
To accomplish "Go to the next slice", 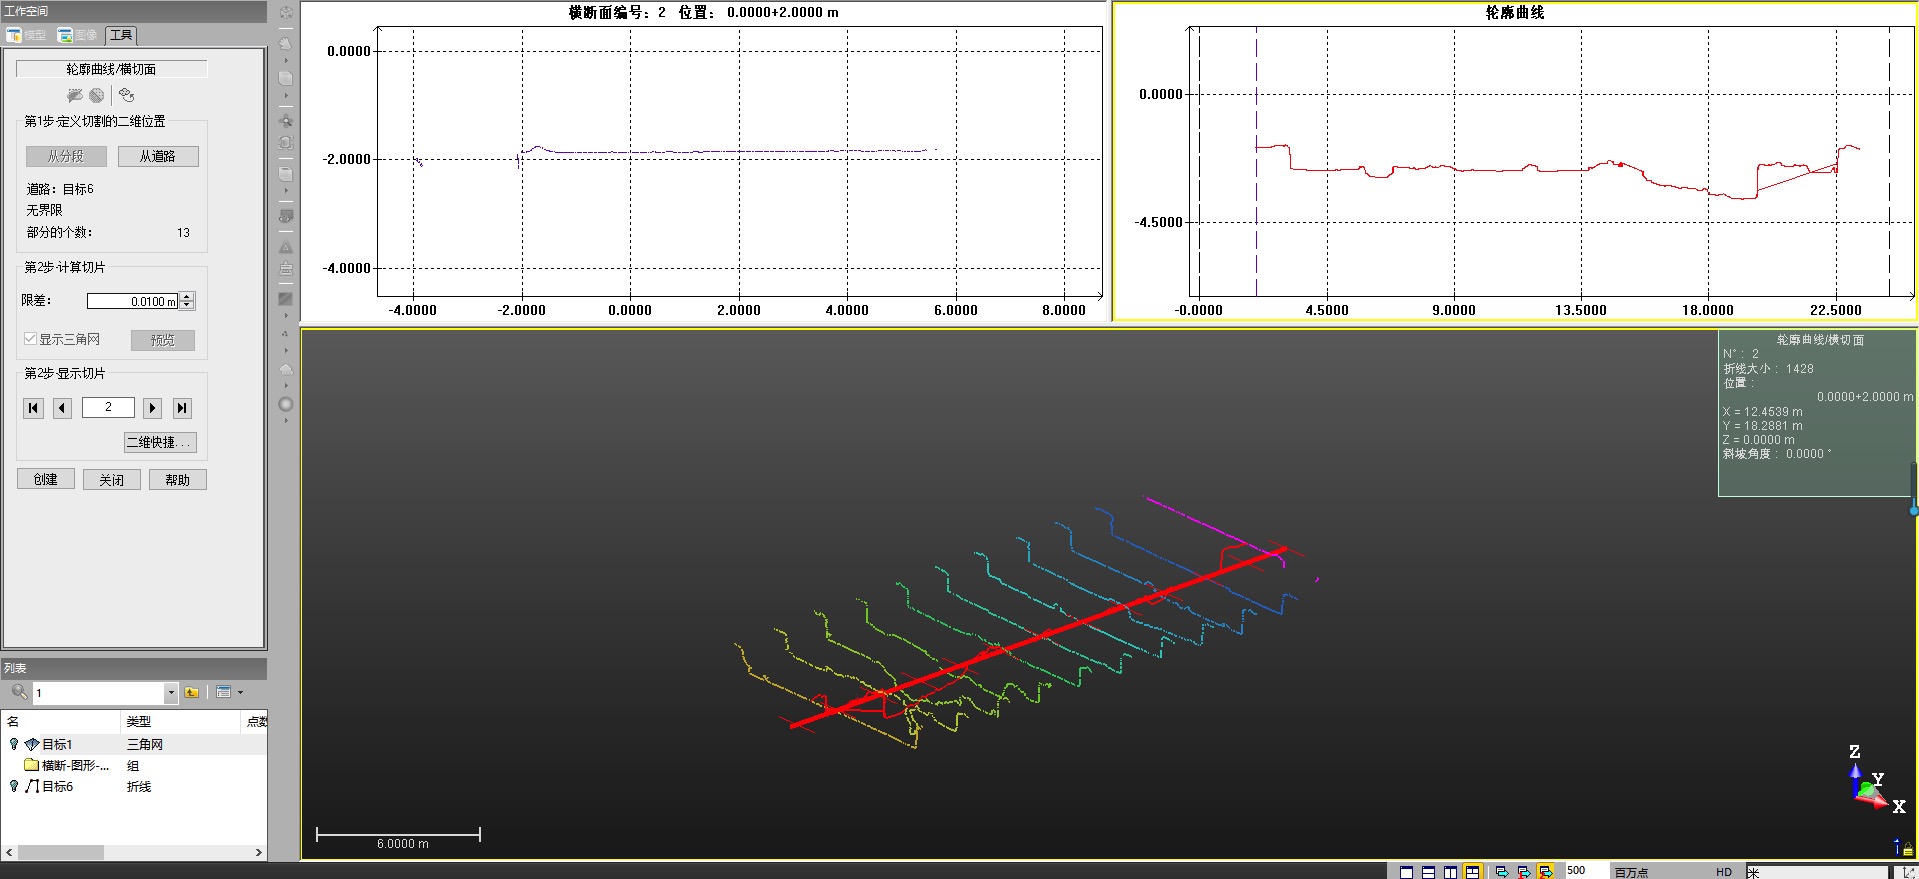I will point(152,407).
